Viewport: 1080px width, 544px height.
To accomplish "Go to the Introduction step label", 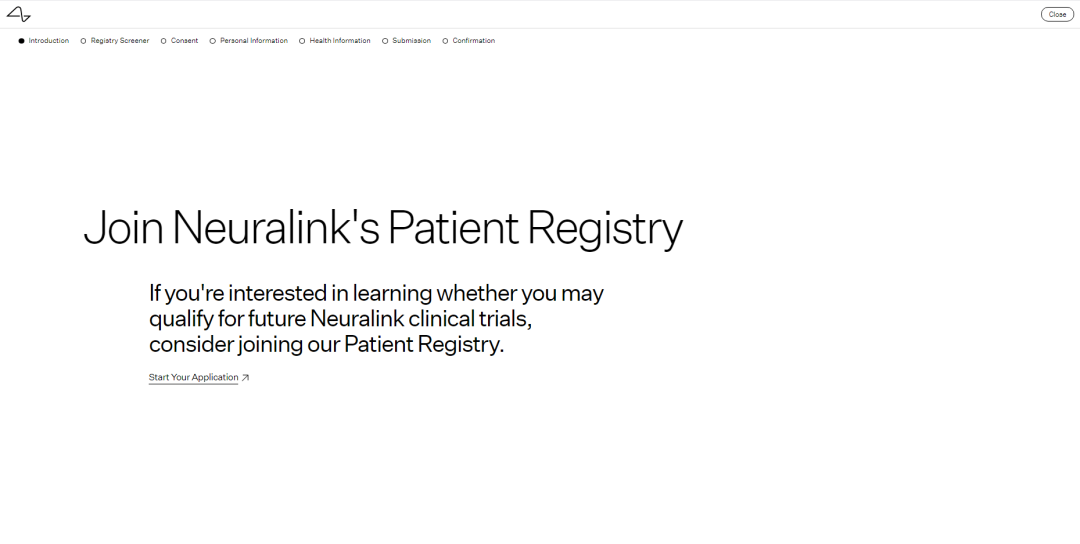I will [49, 41].
